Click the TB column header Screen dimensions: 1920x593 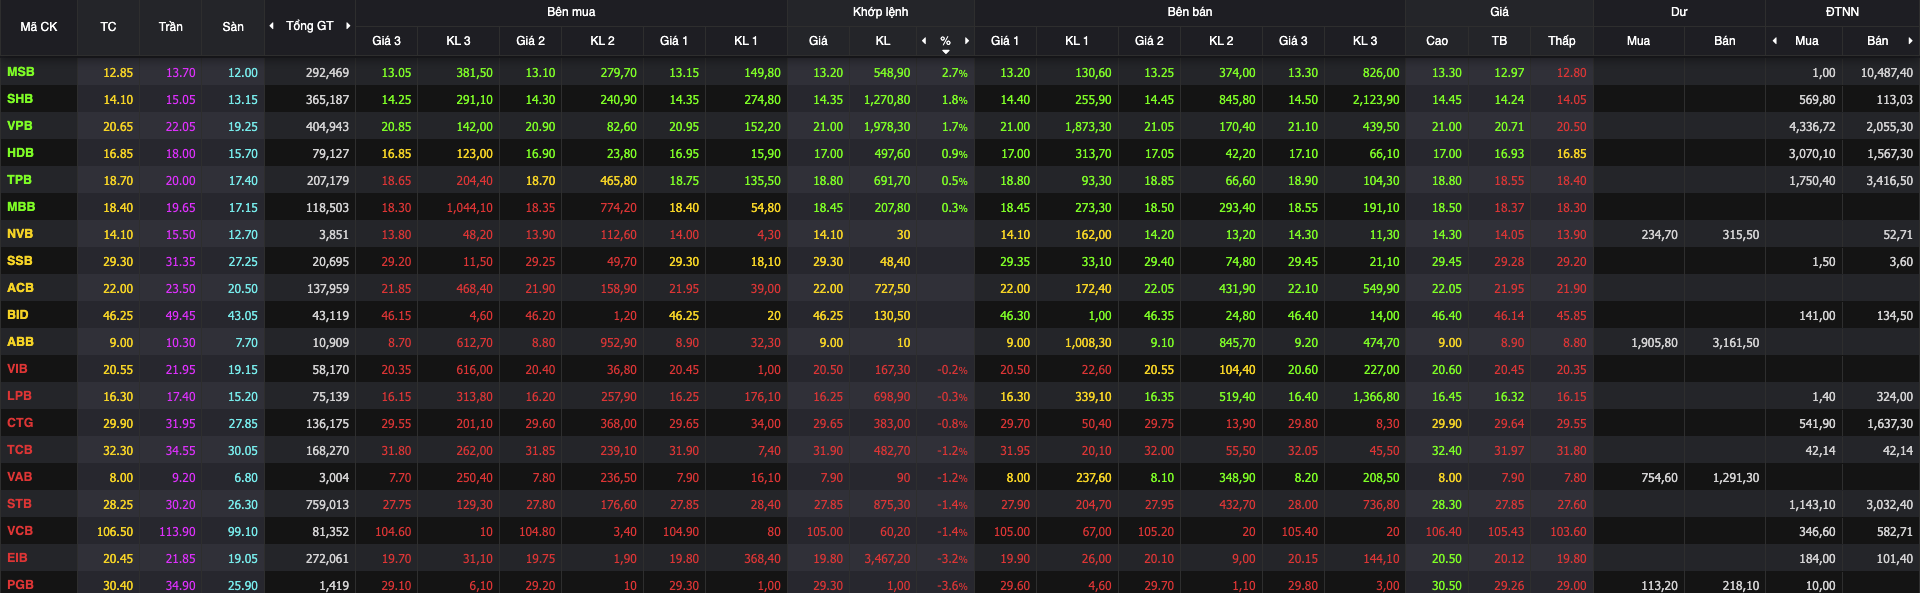coord(1499,41)
